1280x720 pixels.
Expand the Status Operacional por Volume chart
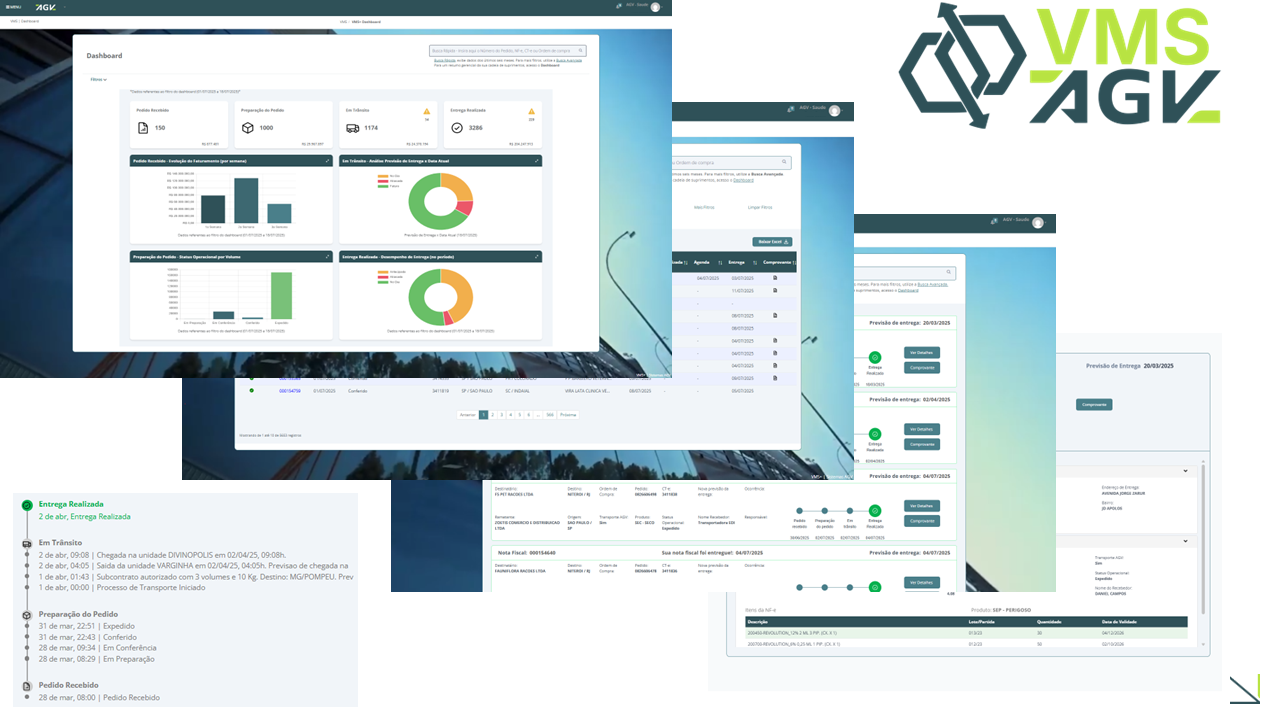tap(327, 256)
